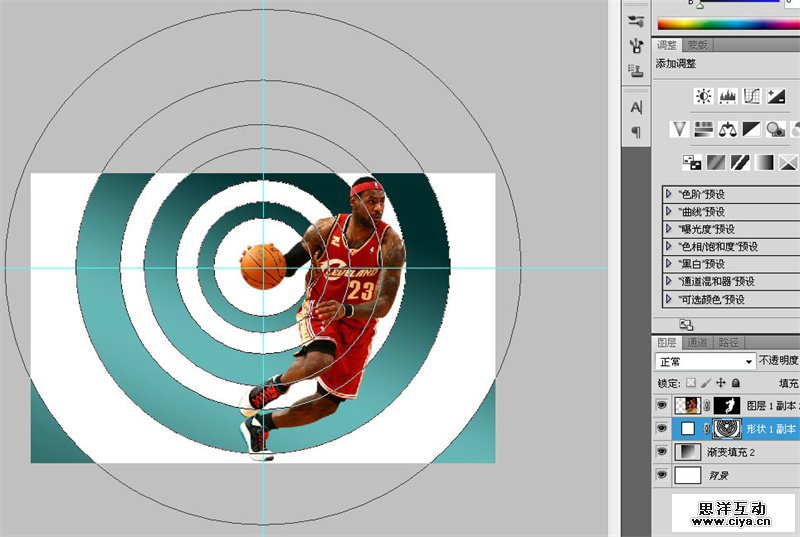
Task: Hide the 形状 1 副本 layer
Action: pos(661,428)
